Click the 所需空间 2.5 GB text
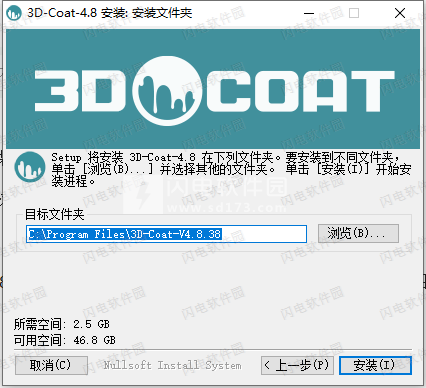 pos(62,324)
